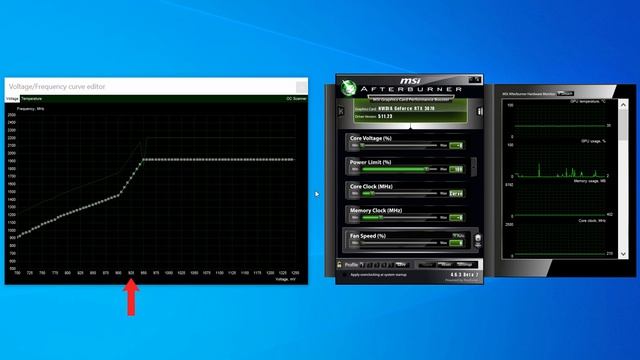Click the MSI Afterburner dragon logo

[x=349, y=88]
